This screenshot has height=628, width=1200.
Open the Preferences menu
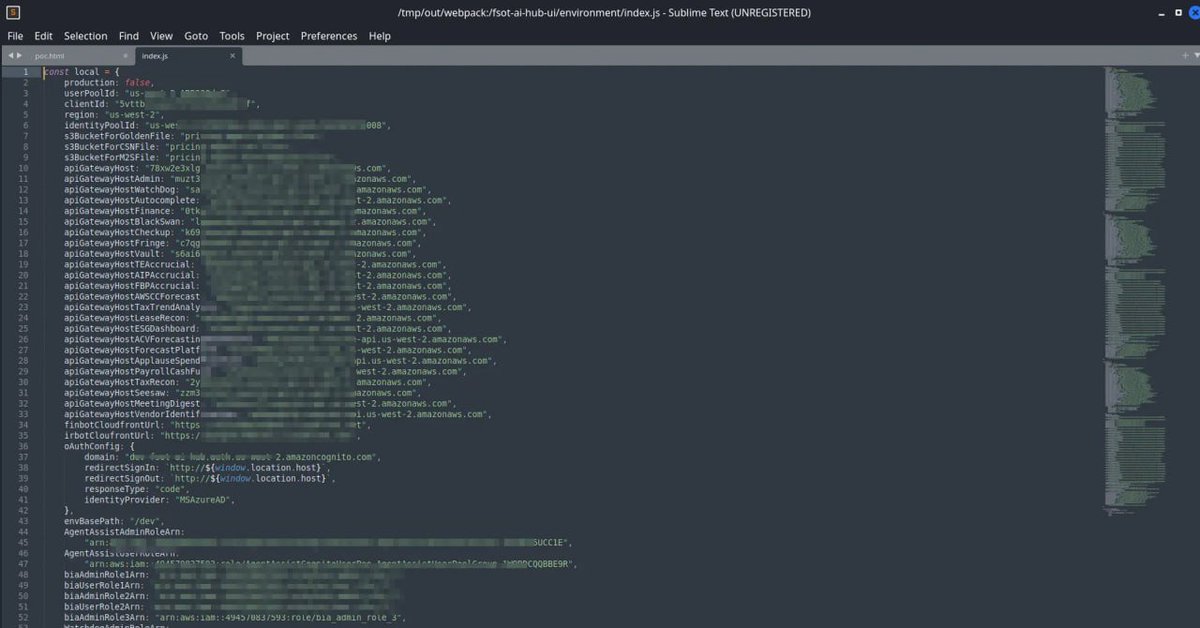click(329, 36)
